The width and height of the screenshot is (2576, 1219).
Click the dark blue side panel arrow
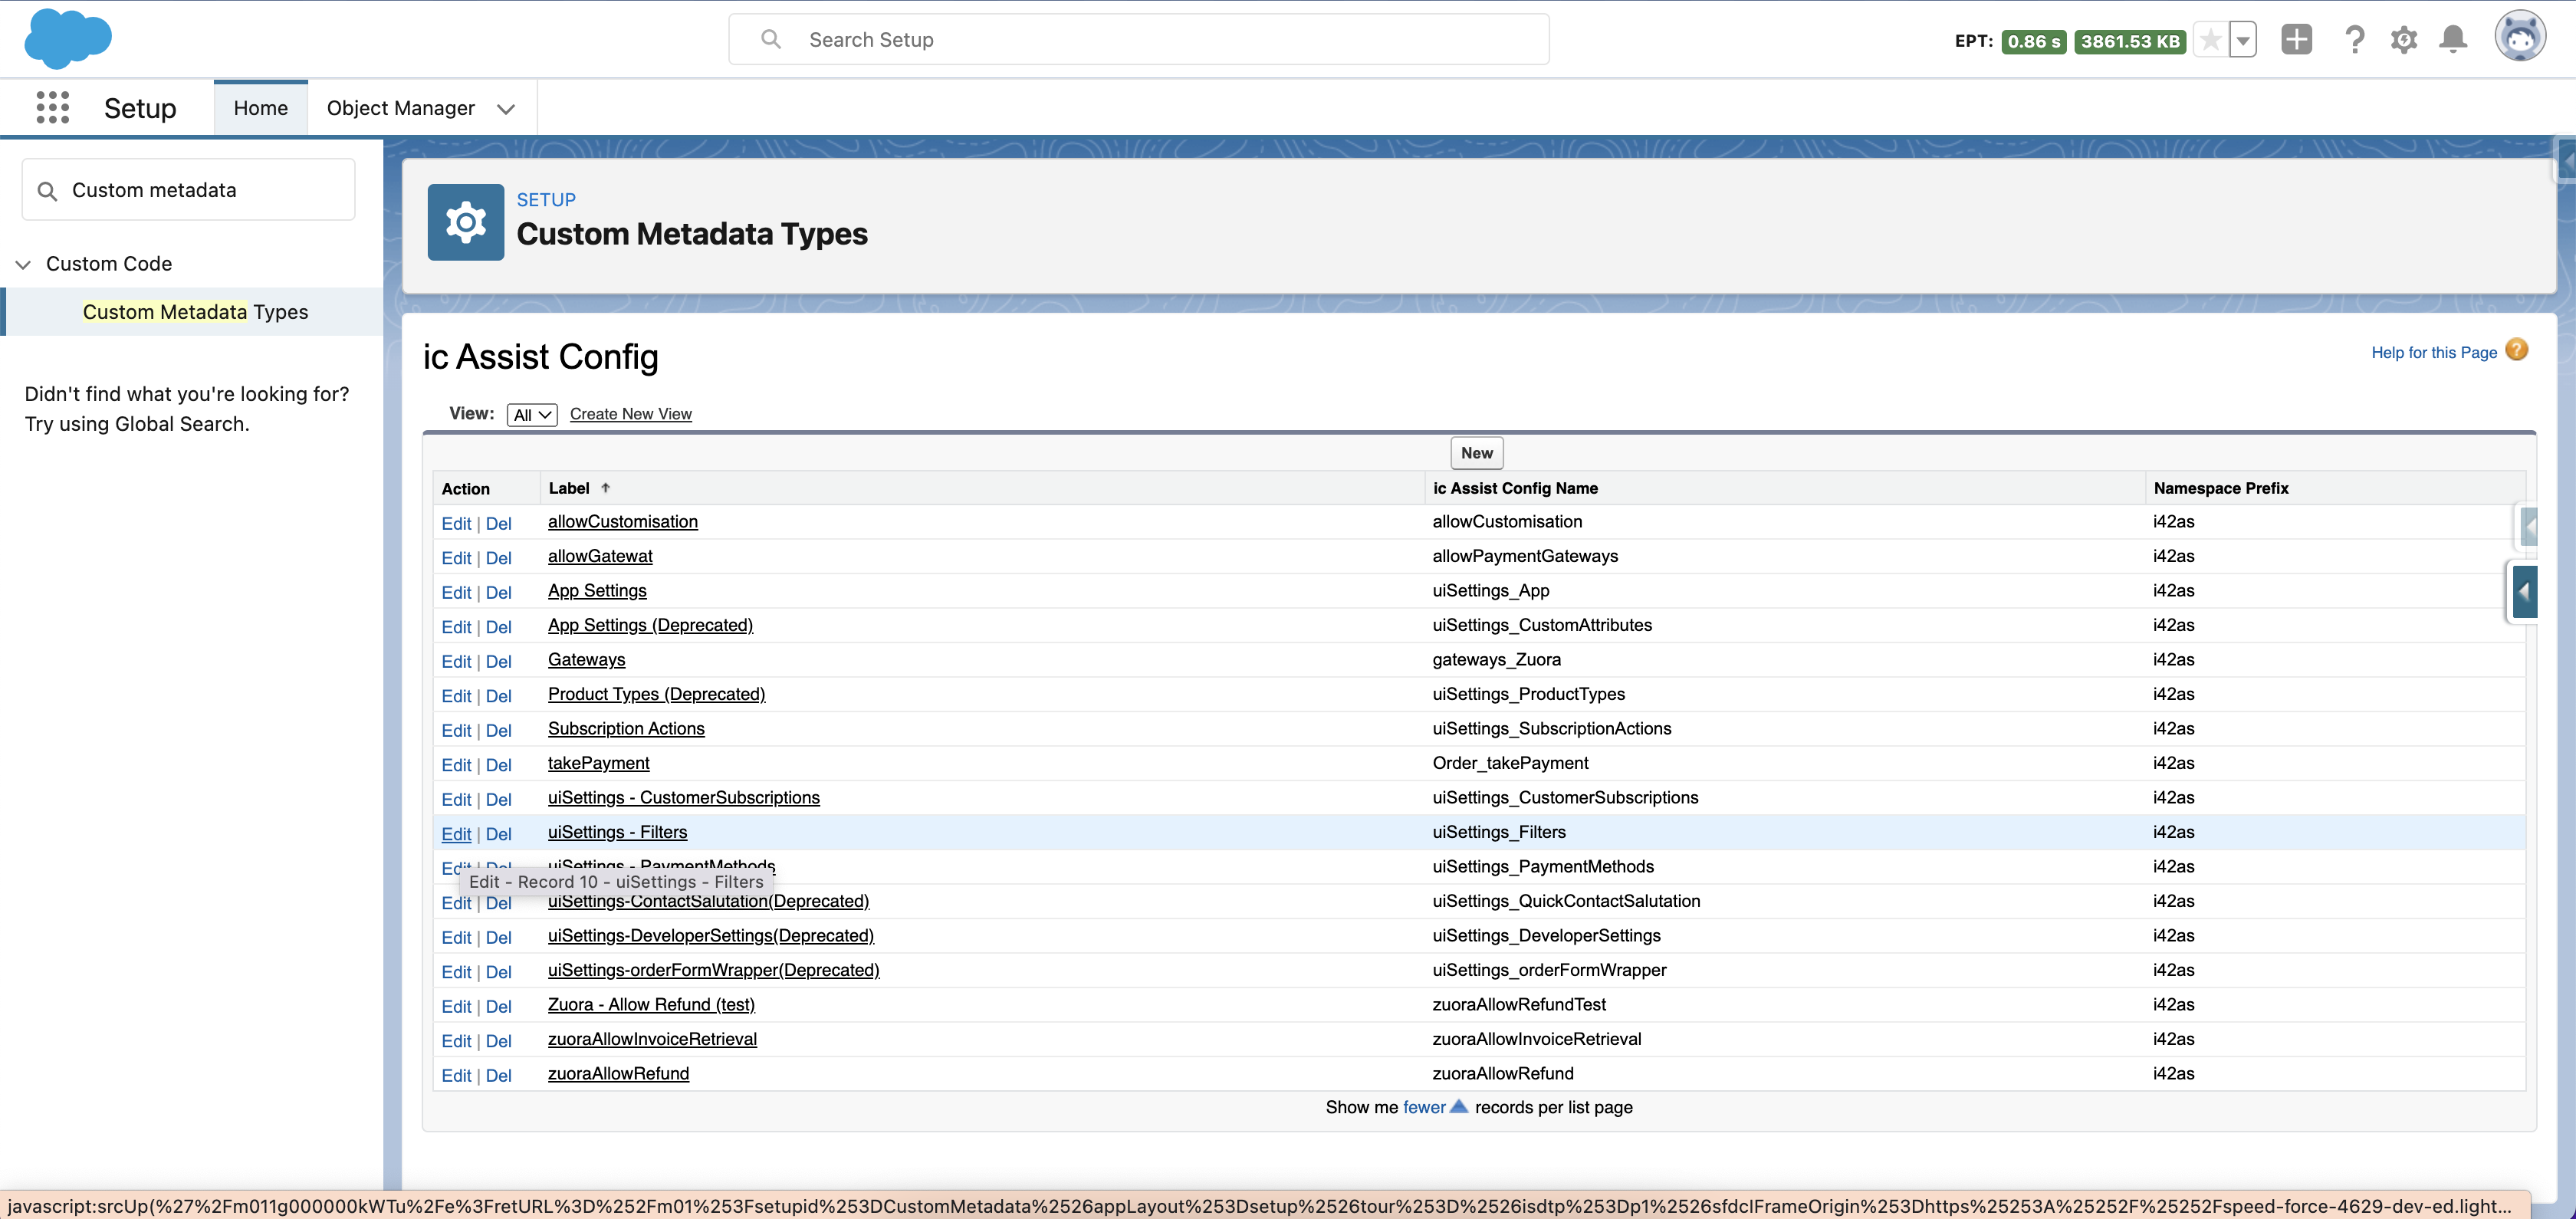(2524, 592)
